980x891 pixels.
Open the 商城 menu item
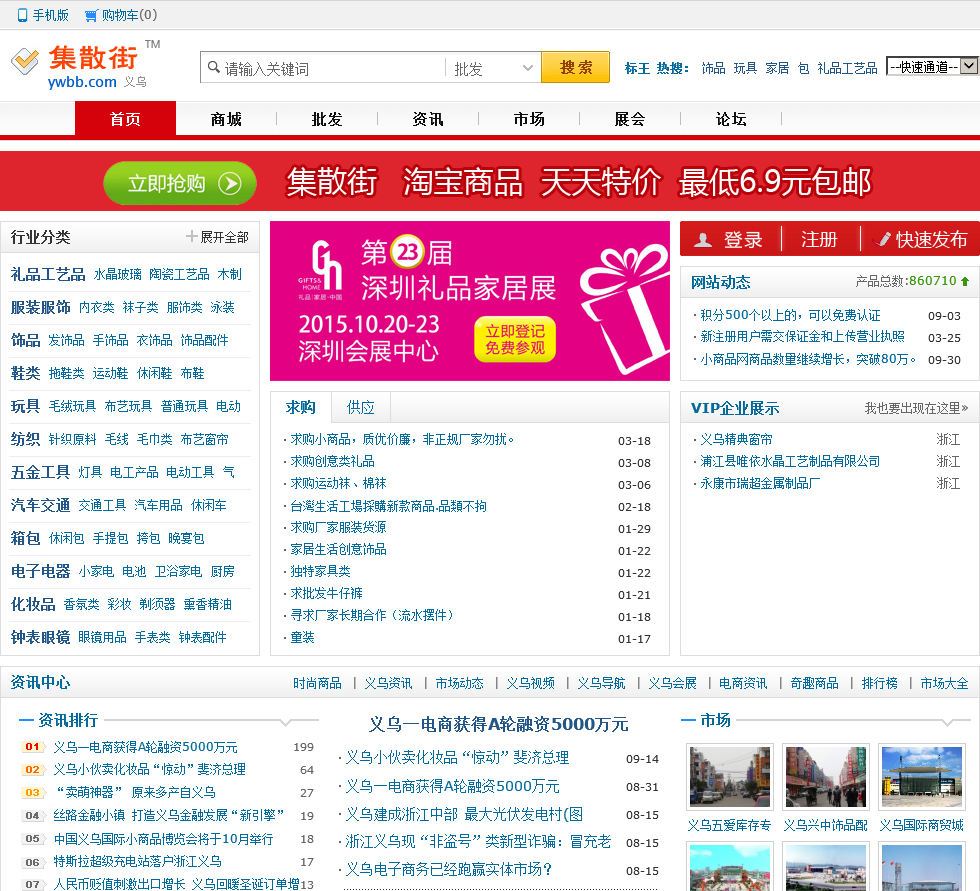(x=226, y=119)
